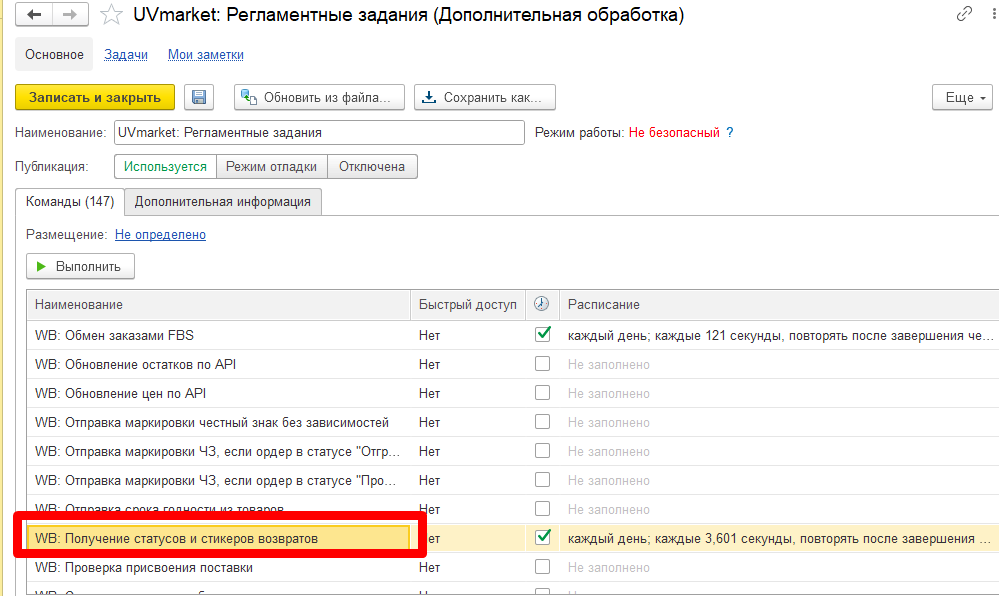Go forward with the right arrow button

(x=70, y=14)
